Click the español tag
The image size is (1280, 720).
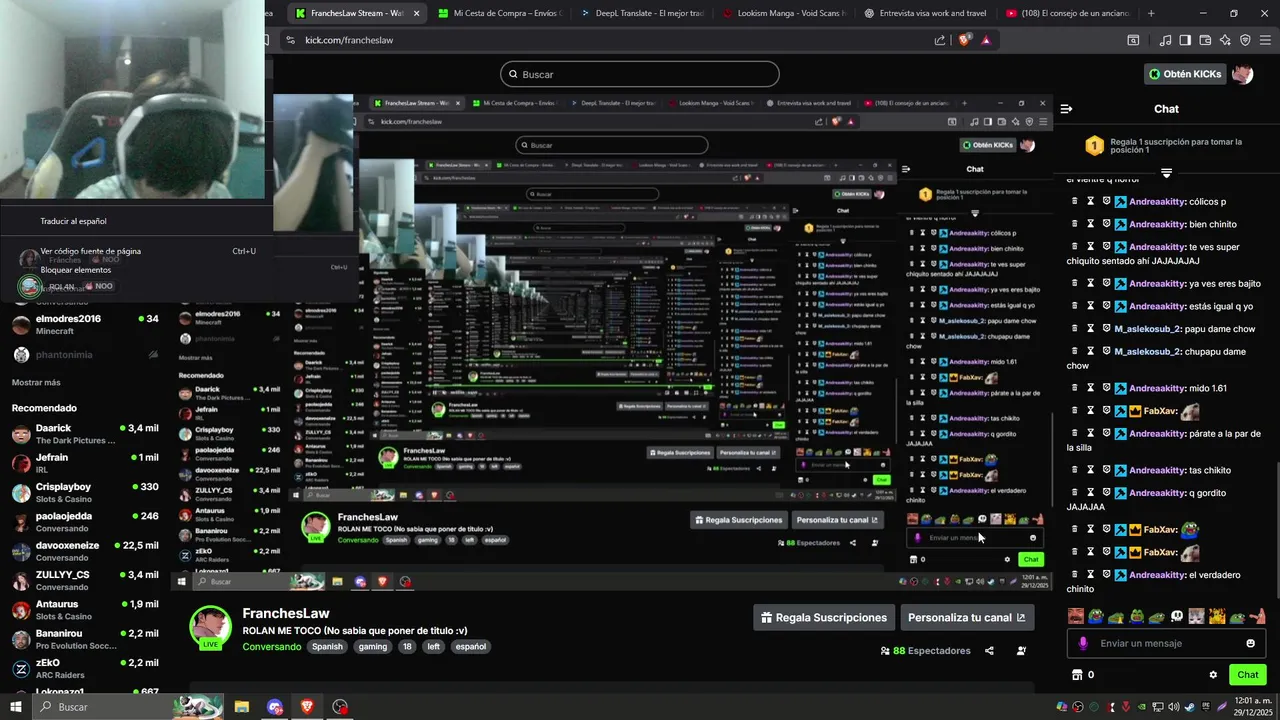(x=471, y=647)
